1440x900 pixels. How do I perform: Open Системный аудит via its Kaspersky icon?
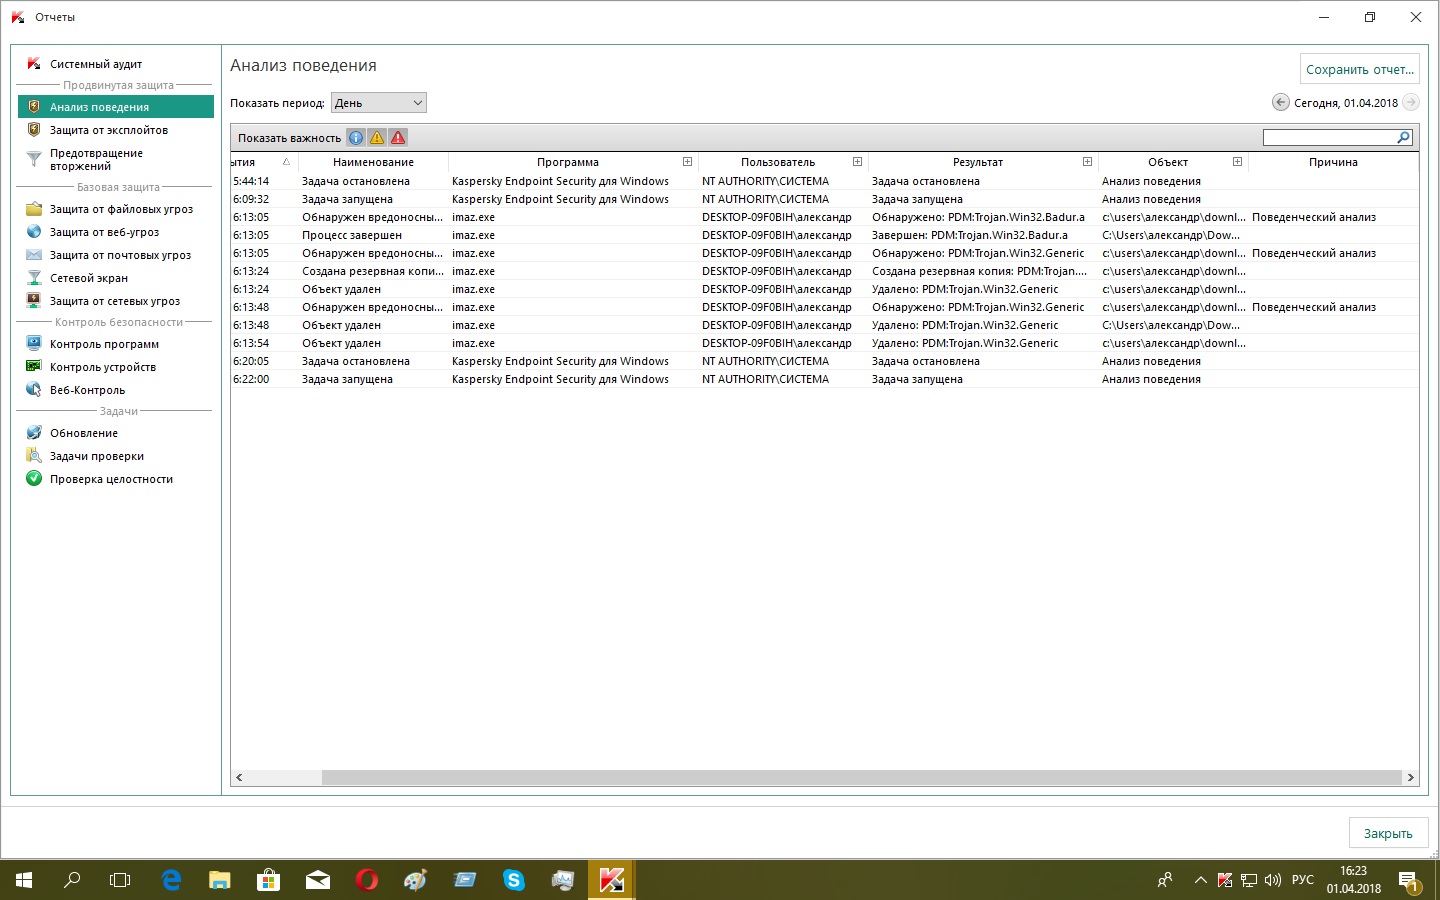(x=34, y=64)
